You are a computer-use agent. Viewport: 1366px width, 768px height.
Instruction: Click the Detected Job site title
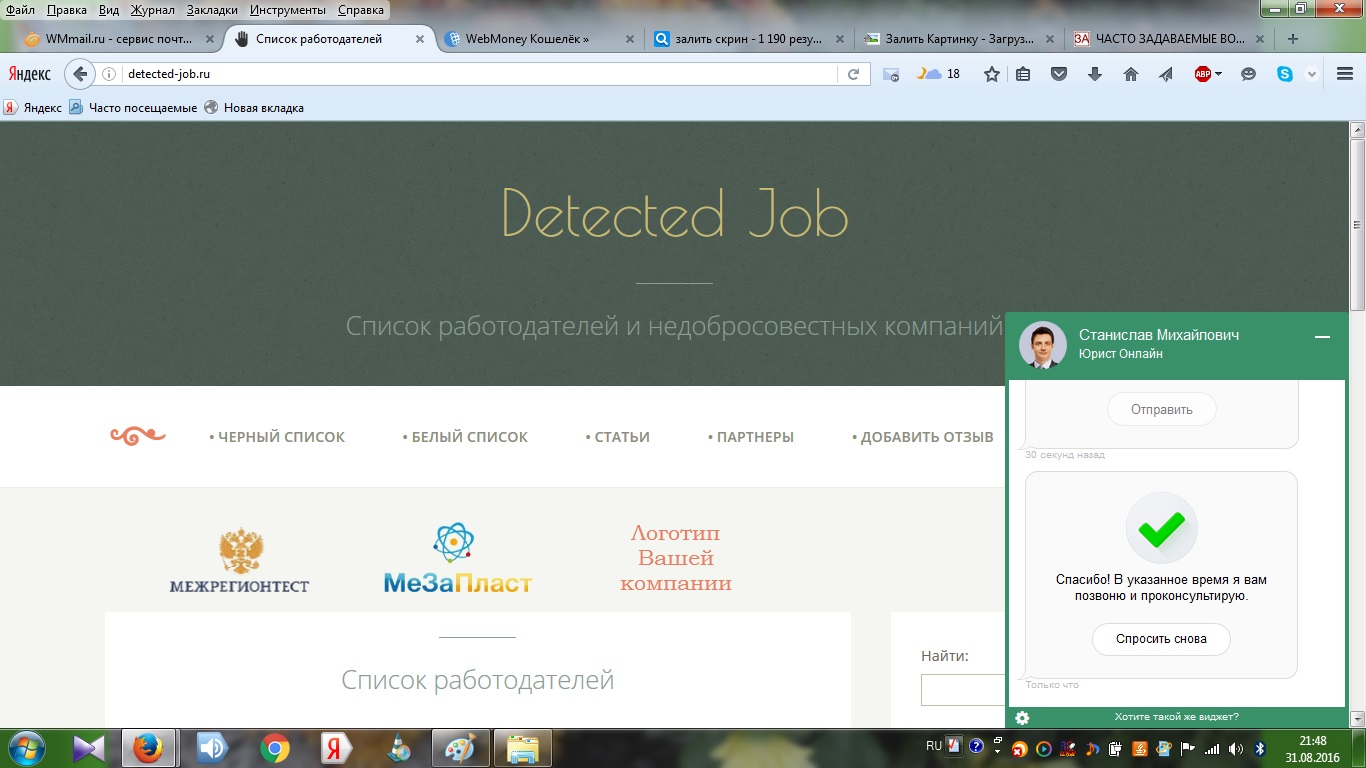click(675, 212)
